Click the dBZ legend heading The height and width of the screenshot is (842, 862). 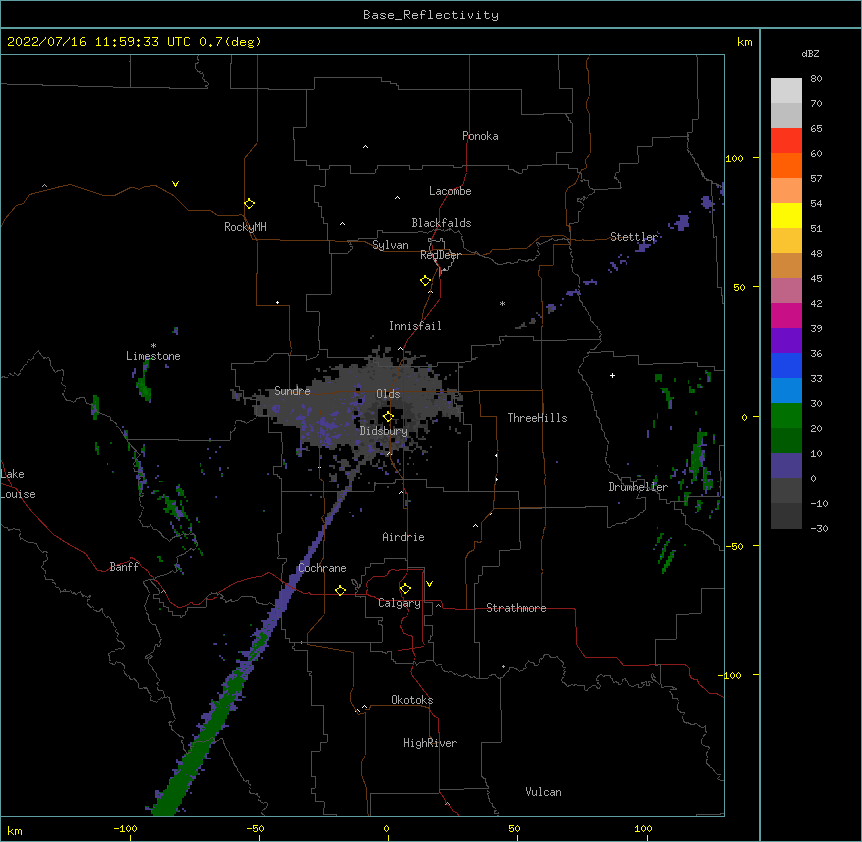pos(810,53)
